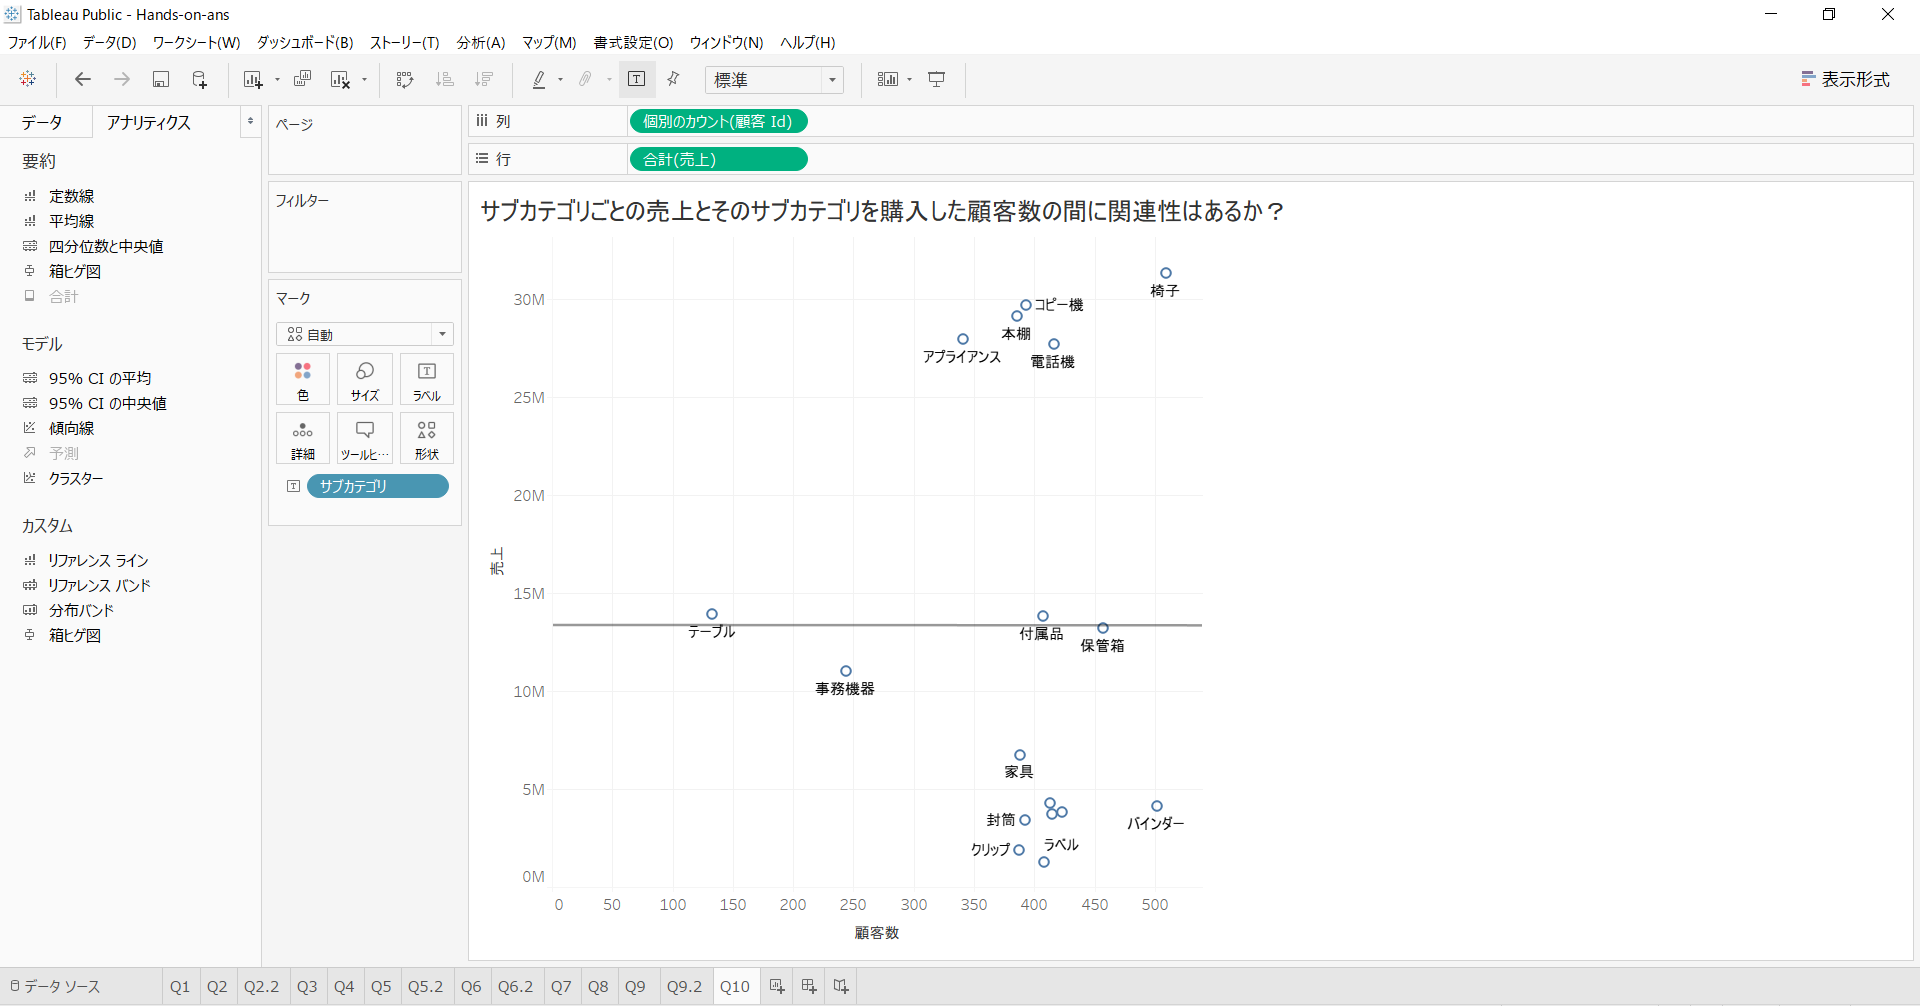Screen dimensions: 1920x1006
Task: Expand the clear sheet dropdown arrow
Action: (x=364, y=80)
